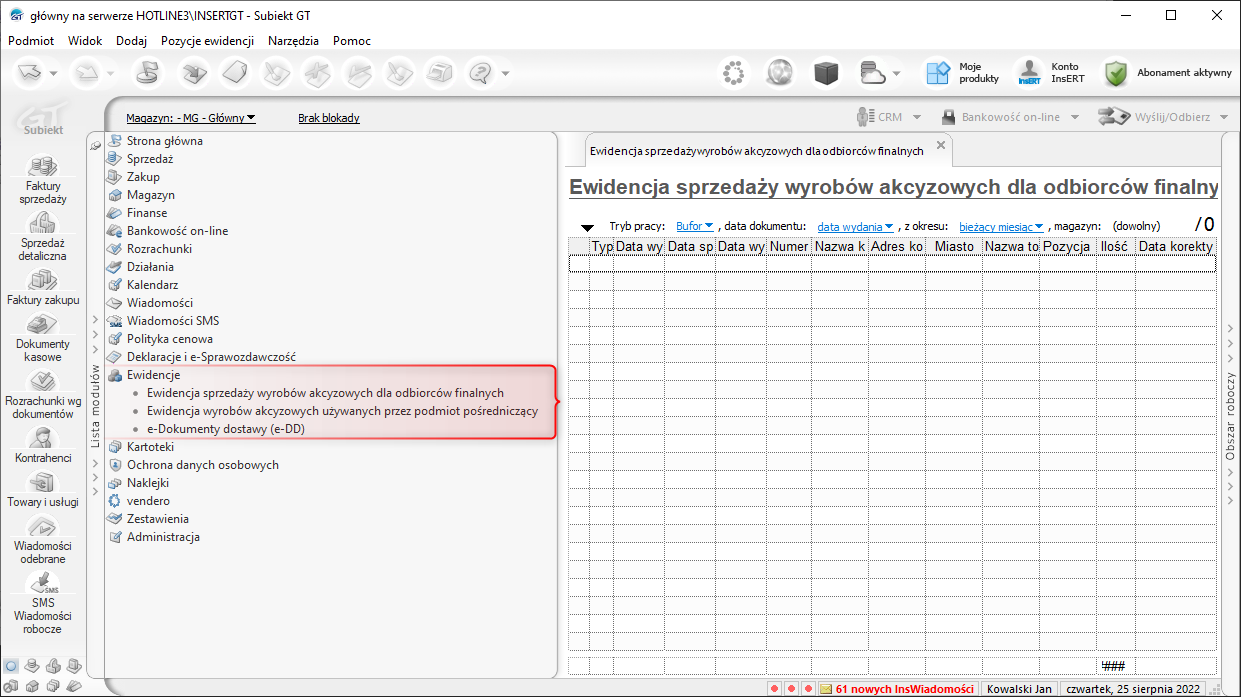
Task: Open Dokumenty kasowe sidebar shortcut
Action: (x=43, y=338)
